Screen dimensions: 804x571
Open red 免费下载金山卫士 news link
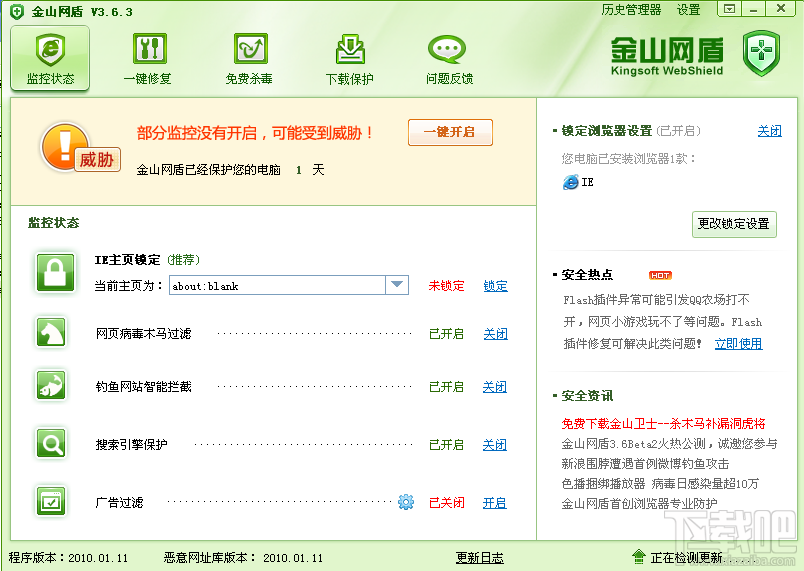pyautogui.click(x=663, y=423)
